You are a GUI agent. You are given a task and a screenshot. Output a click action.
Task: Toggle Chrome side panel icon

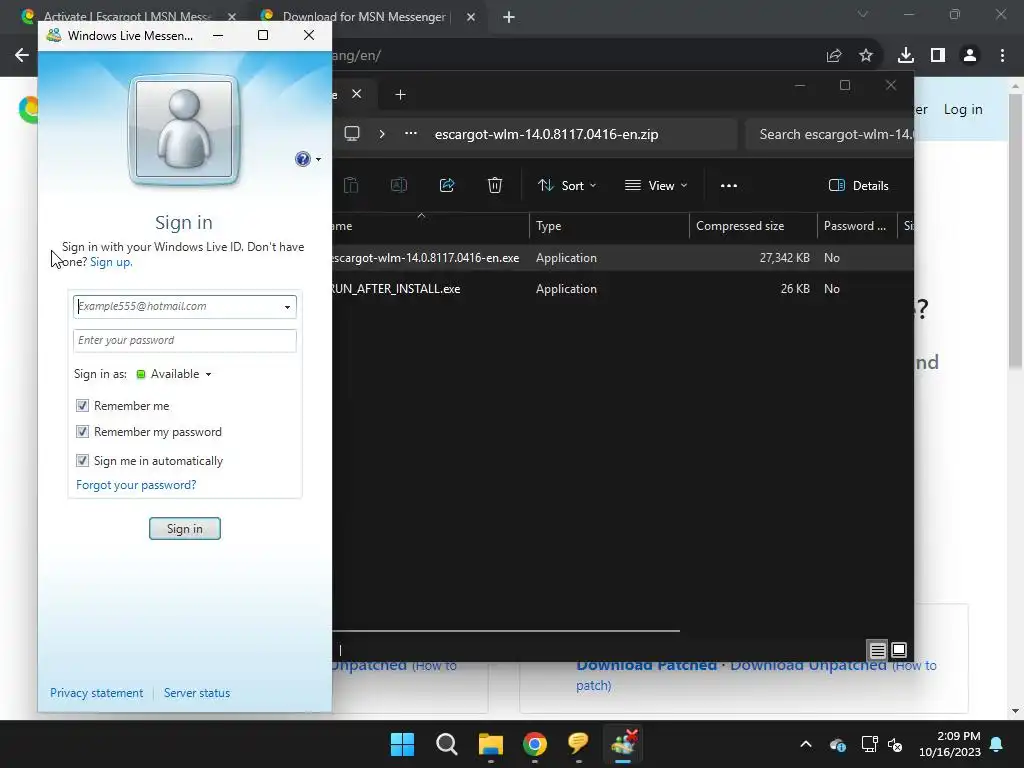pos(938,56)
